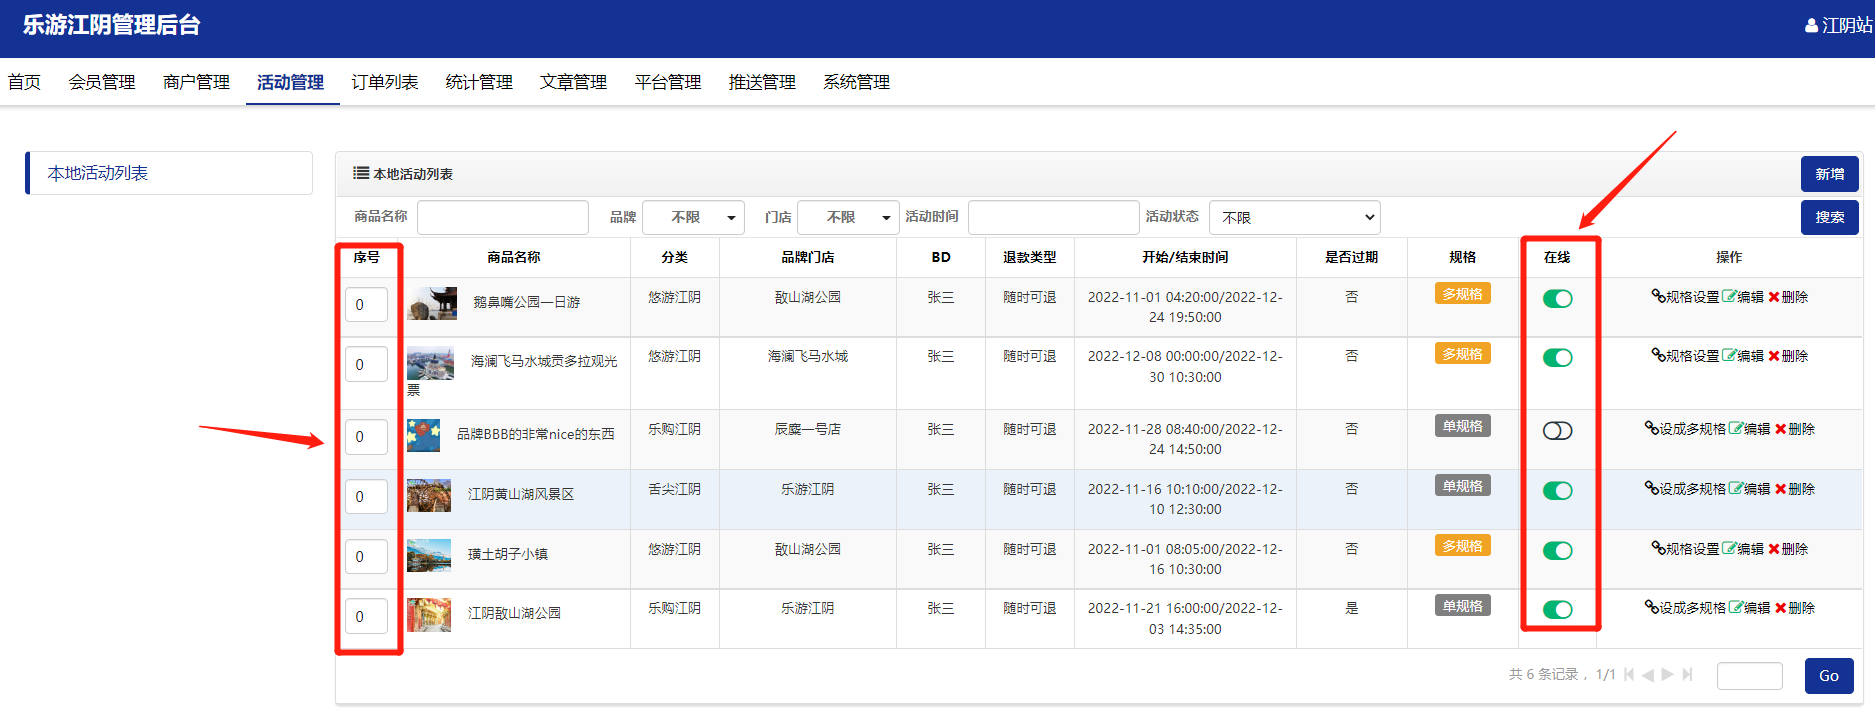Toggle online switch for 江阴敔山湖公园
Screen dimensions: 1875x710
click(x=1557, y=610)
